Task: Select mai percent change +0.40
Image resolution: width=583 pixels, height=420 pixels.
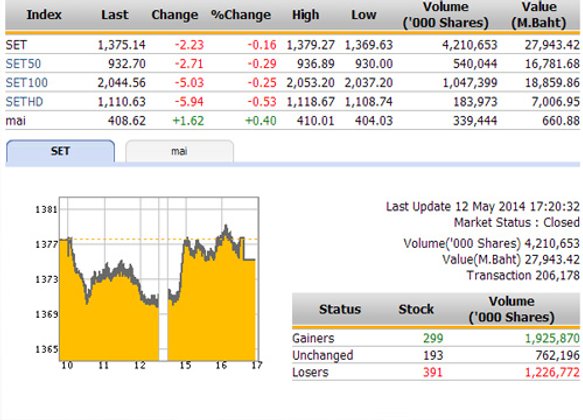Action: click(x=261, y=121)
